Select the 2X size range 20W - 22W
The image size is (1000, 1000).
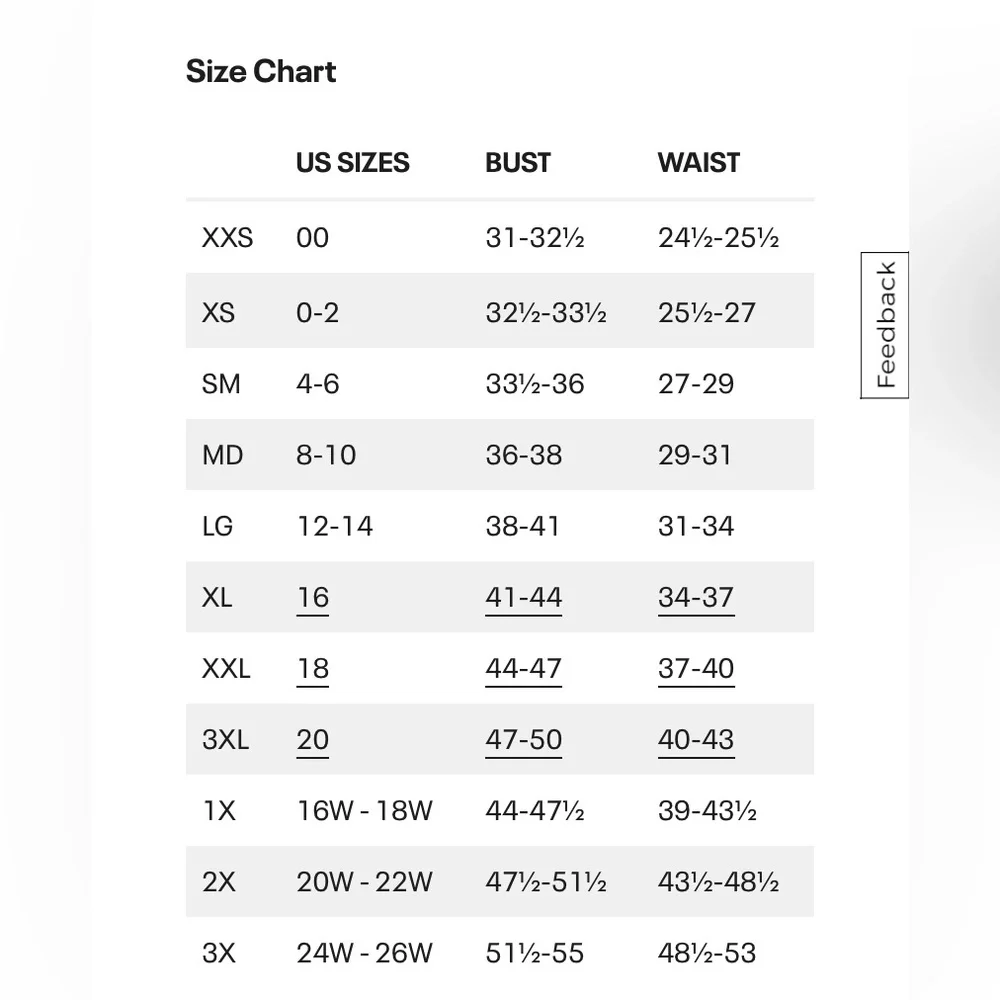[x=365, y=882]
